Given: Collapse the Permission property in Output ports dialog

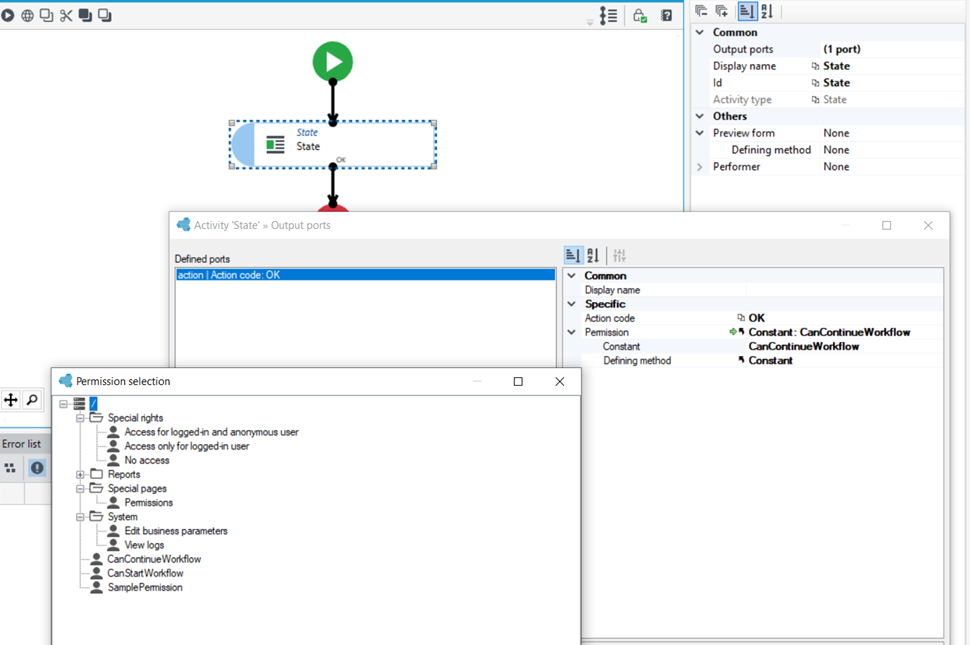Looking at the screenshot, I should (572, 332).
